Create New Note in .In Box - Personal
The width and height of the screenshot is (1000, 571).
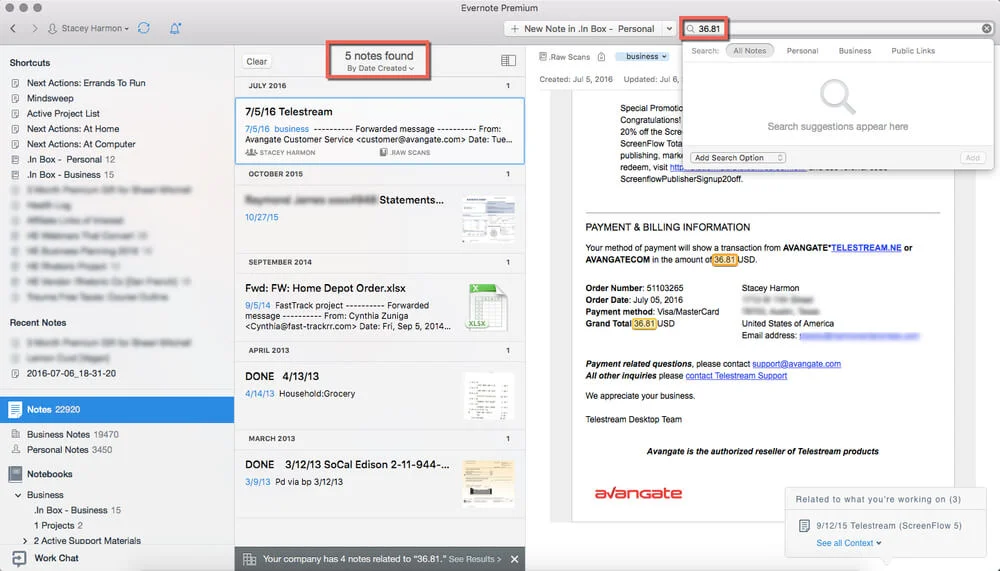click(582, 29)
